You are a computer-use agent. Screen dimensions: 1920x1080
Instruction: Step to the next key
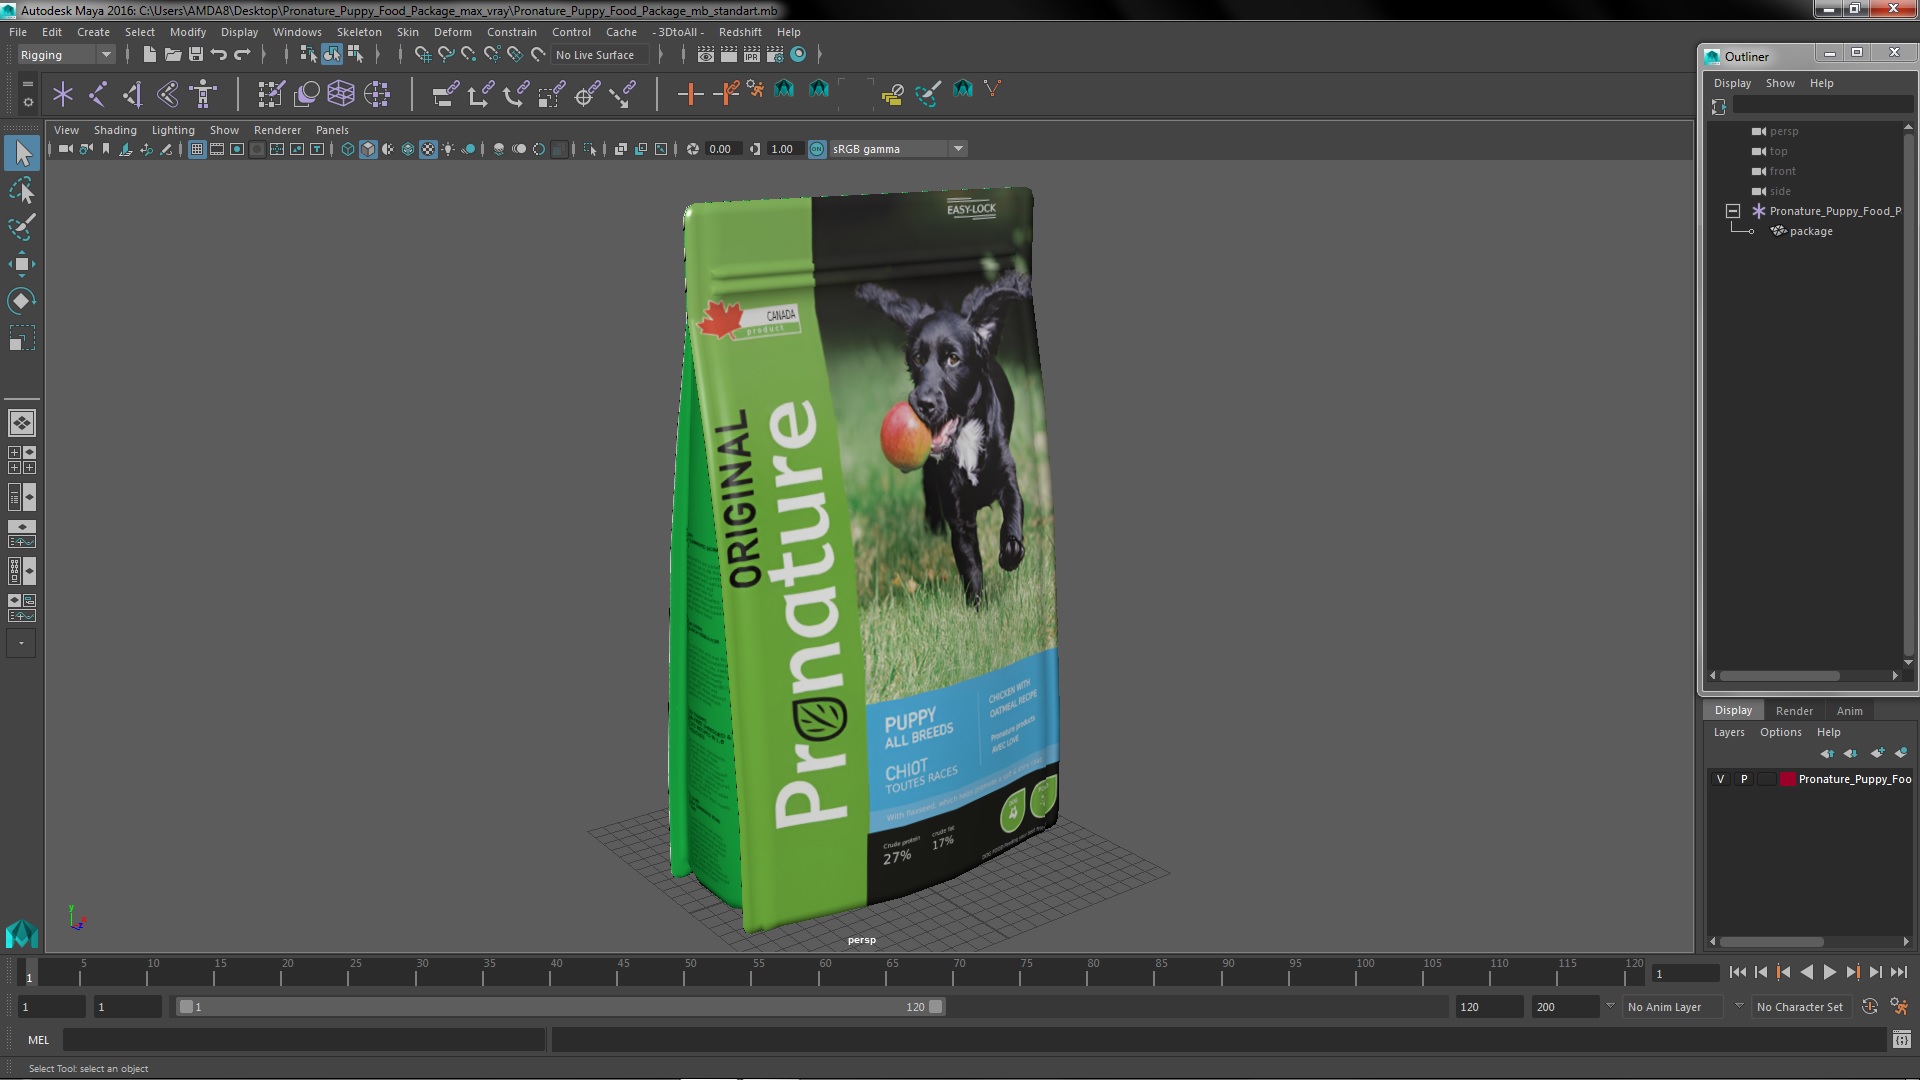[1852, 972]
